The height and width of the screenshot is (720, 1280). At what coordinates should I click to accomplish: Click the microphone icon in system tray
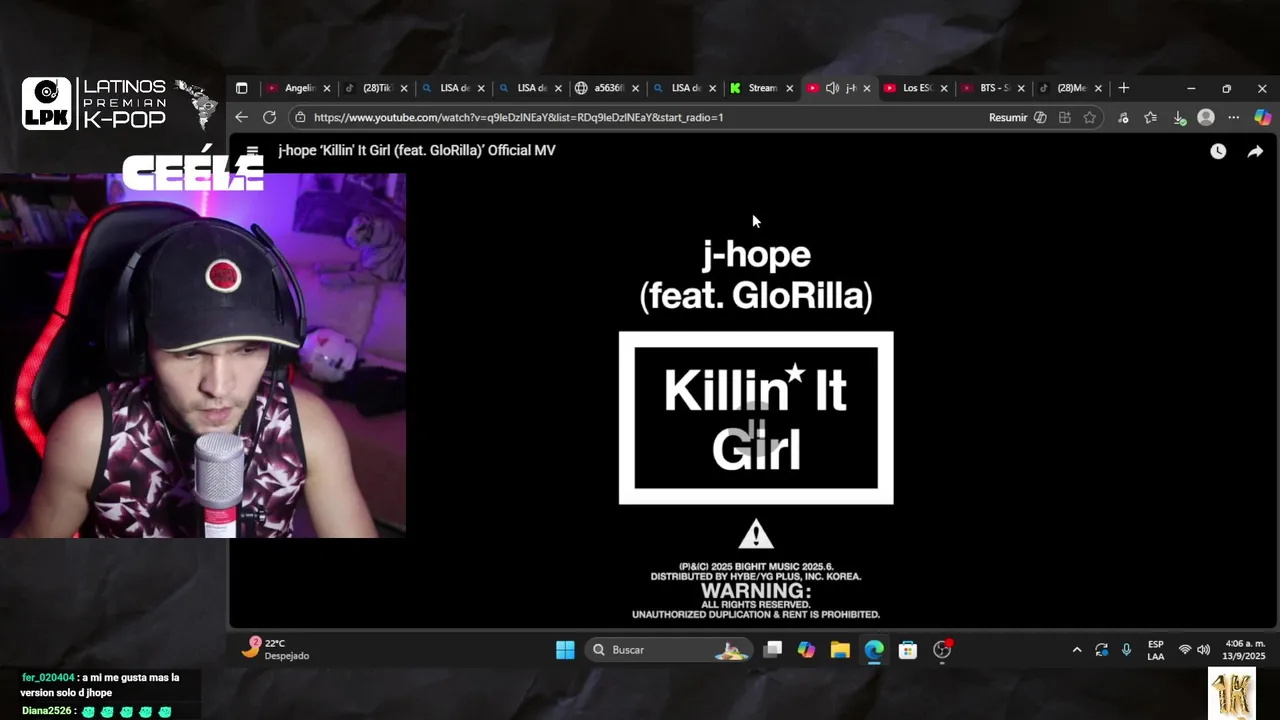click(1127, 650)
